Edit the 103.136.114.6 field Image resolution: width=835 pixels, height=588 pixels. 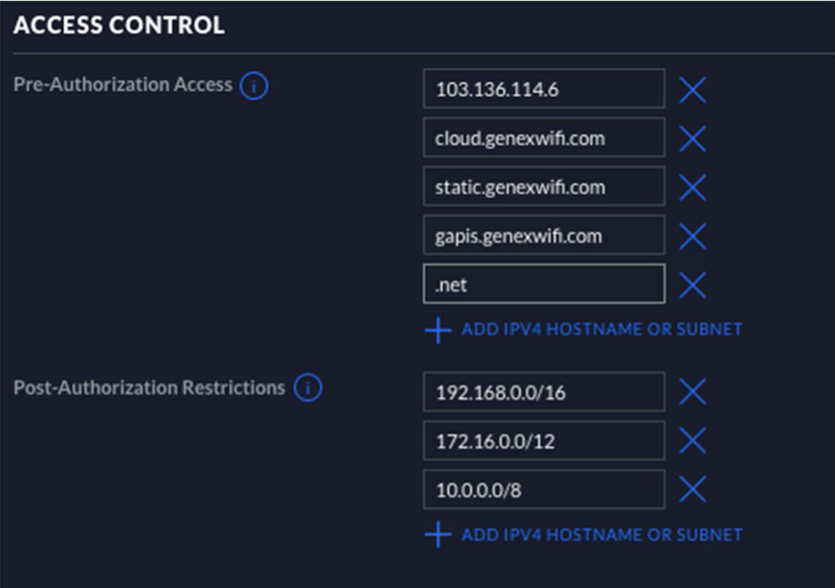pos(544,88)
